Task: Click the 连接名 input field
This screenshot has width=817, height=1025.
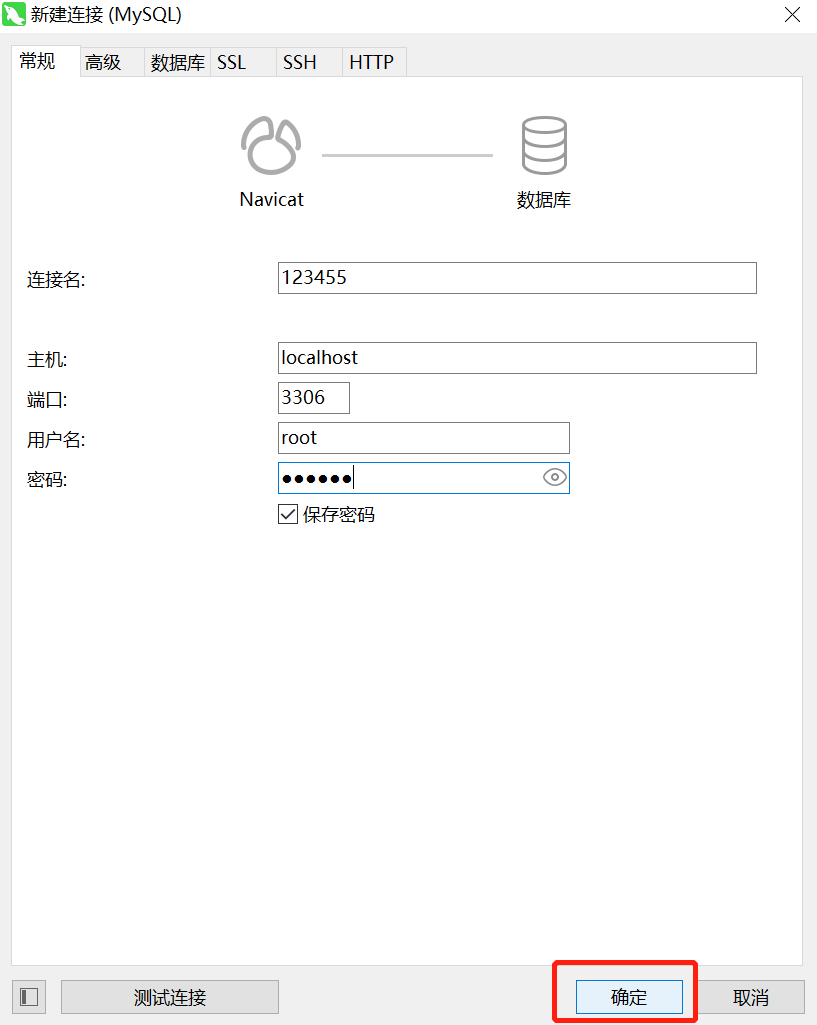Action: click(x=516, y=278)
